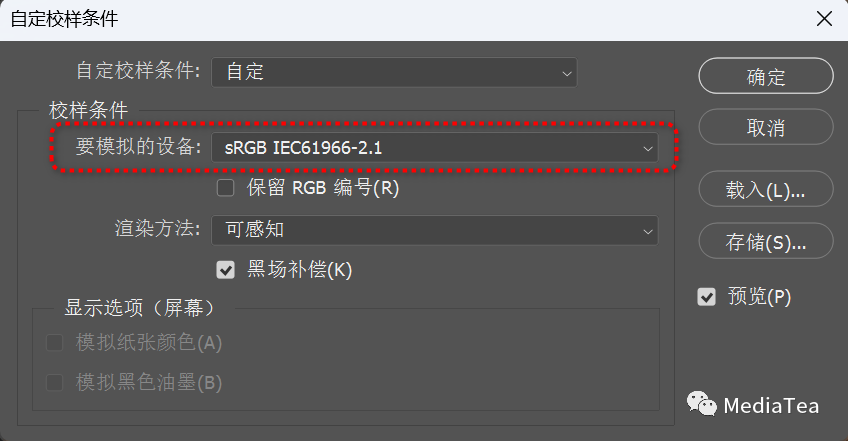Screen dimensions: 848x441
Task: Expand the 可感知 rendering intent dropdown
Action: (x=434, y=230)
